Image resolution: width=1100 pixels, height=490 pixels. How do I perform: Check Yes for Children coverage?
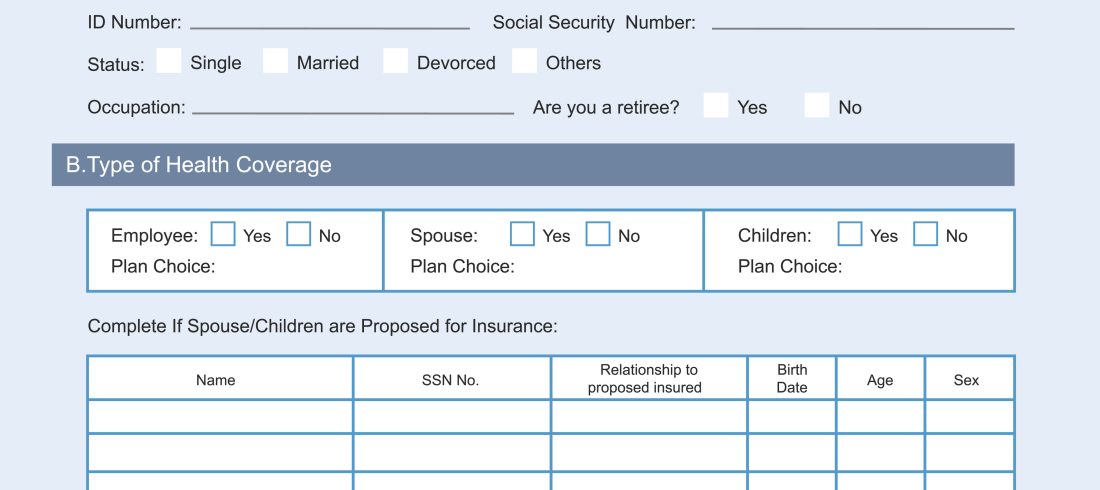[x=850, y=234]
